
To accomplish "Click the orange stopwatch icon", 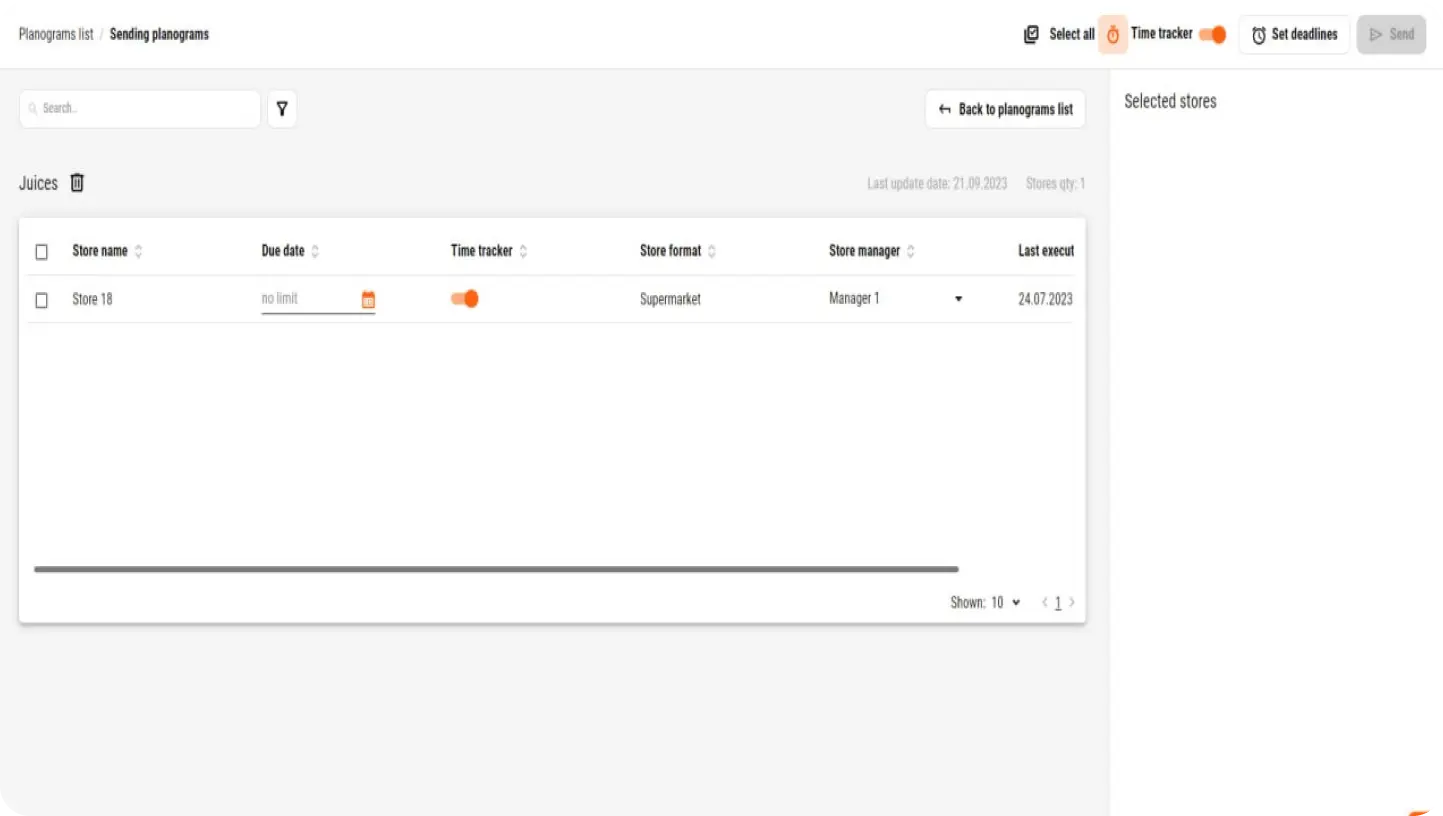I will 1112,34.
